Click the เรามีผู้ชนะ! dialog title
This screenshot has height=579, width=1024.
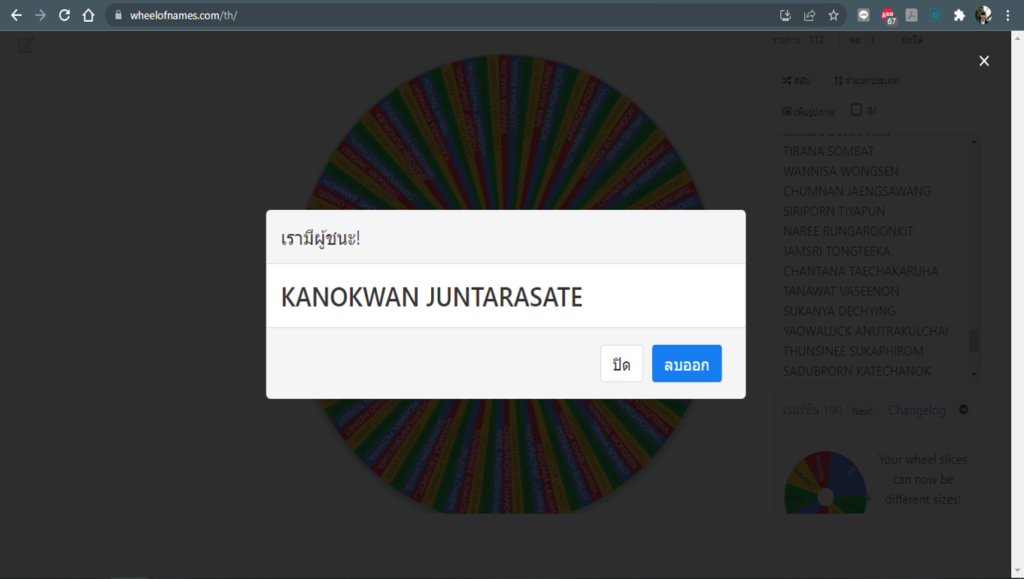click(x=321, y=238)
